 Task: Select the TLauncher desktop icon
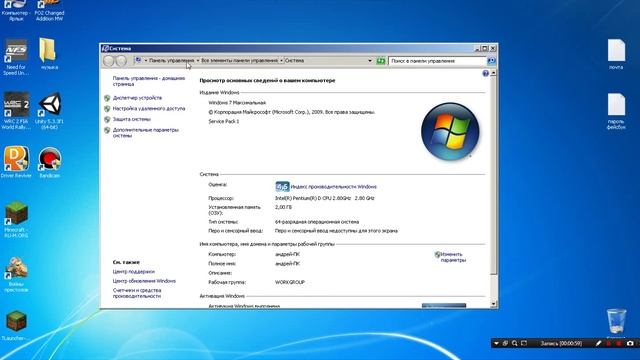coord(16,326)
